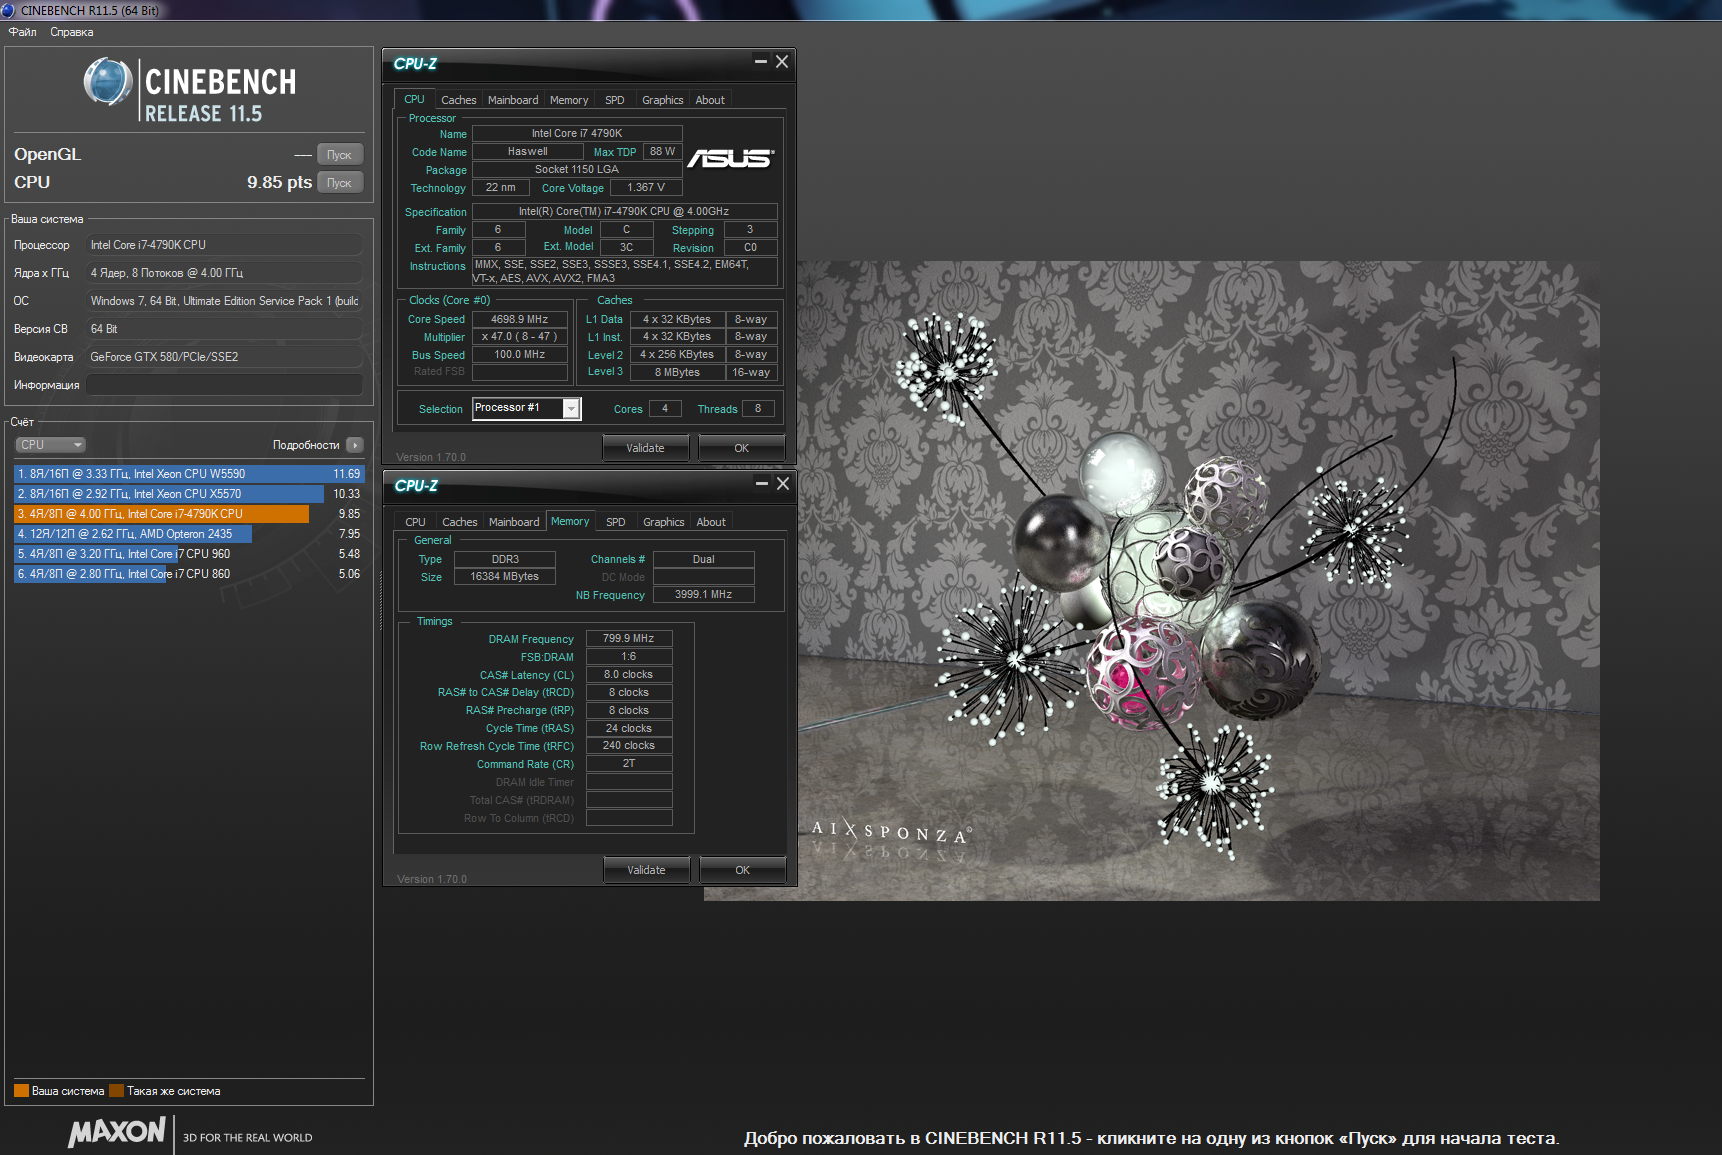
Task: Close the upper CPU-Z window
Action: point(782,62)
